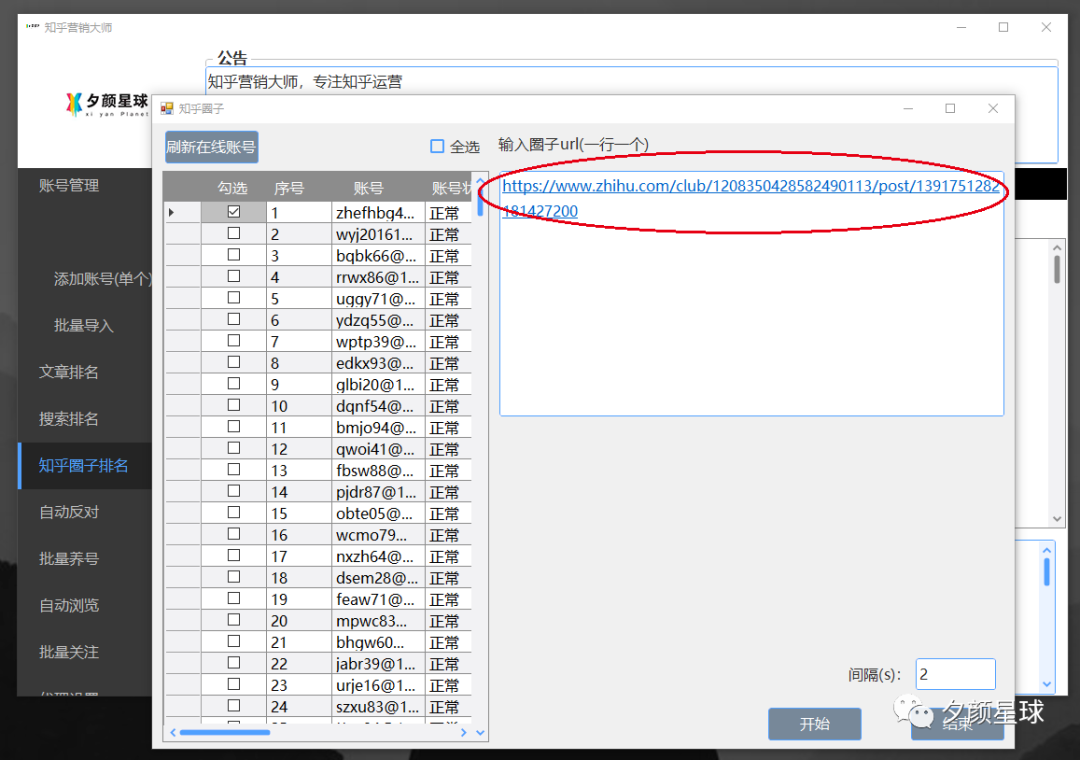
Task: Minimize the 知乎圈子 dialog
Action: click(908, 108)
